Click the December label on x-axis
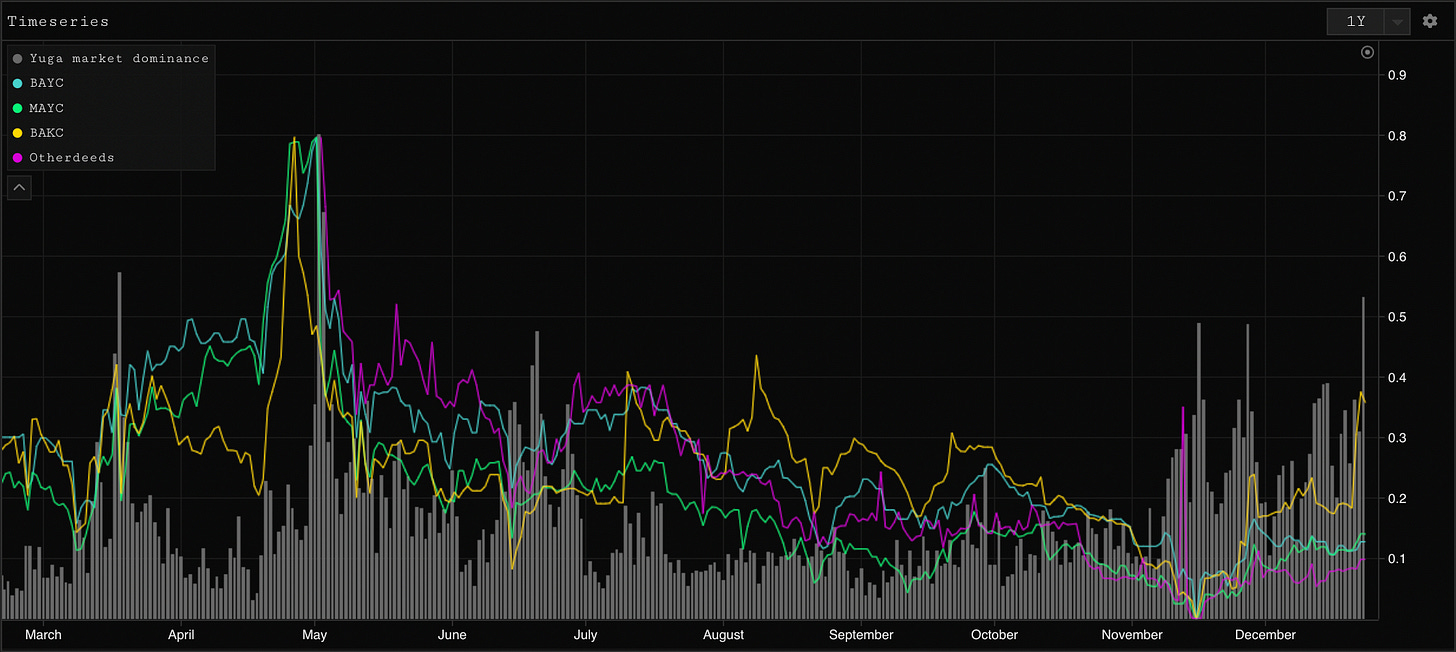Image resolution: width=1456 pixels, height=652 pixels. coord(1265,635)
